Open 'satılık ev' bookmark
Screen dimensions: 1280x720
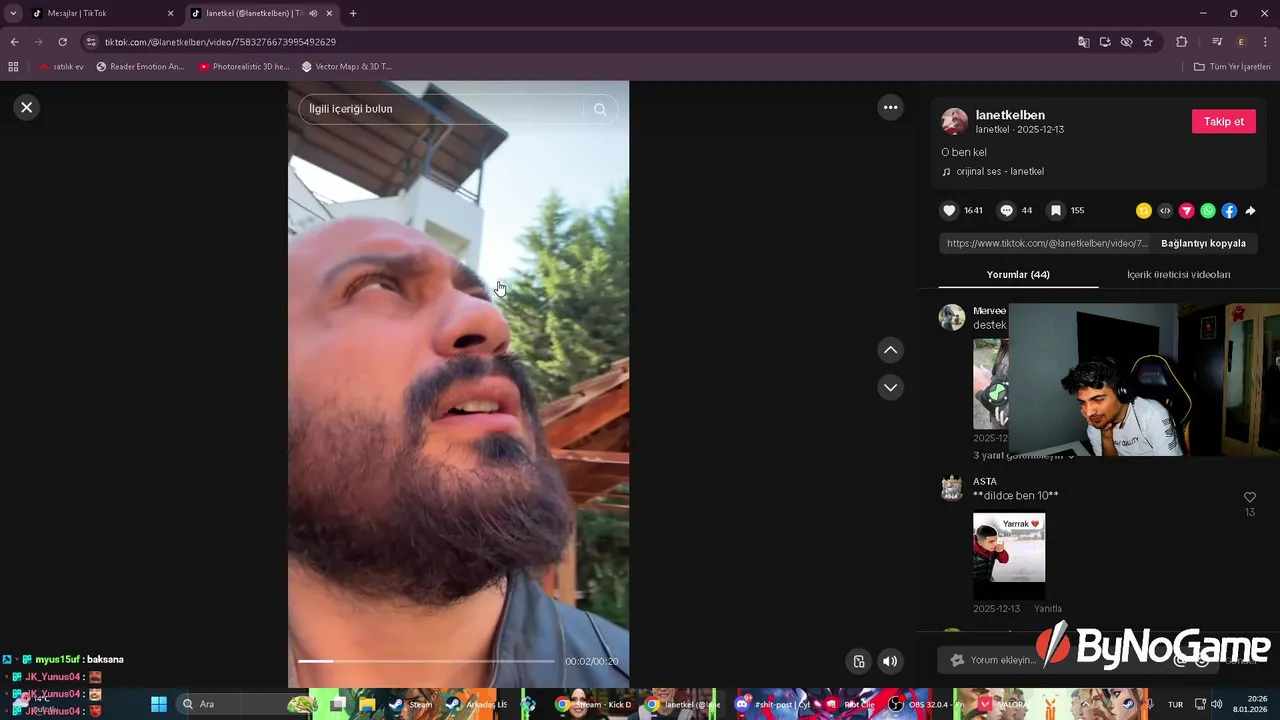61,66
